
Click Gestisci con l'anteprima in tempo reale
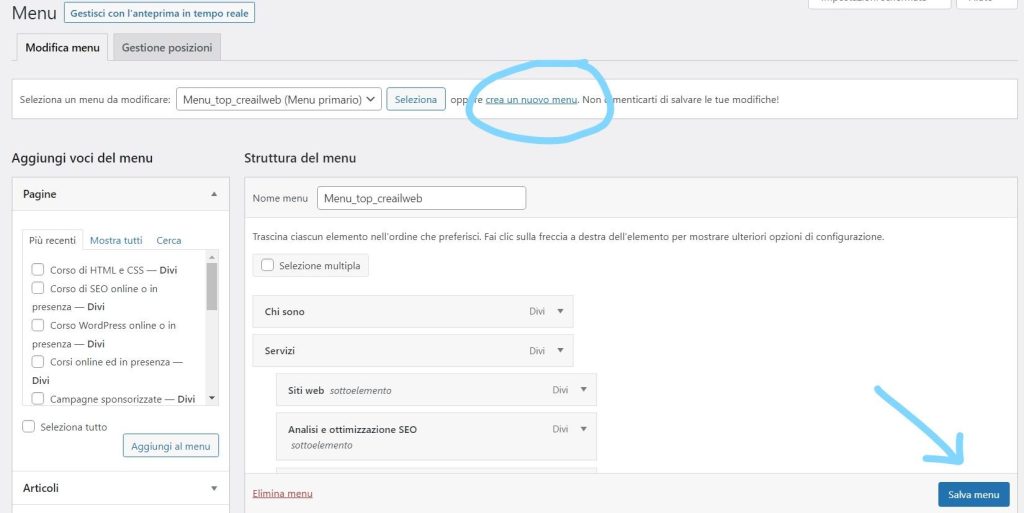click(159, 13)
